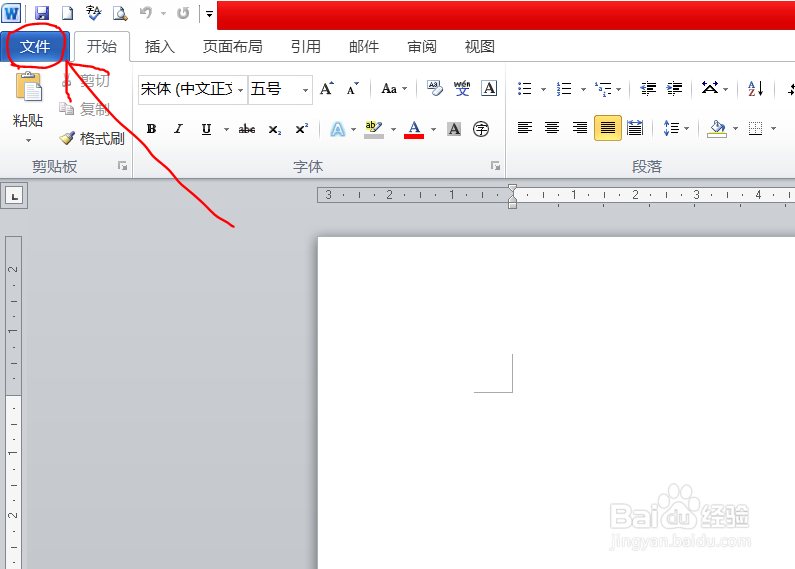795x569 pixels.
Task: Click the character border icon
Action: (x=489, y=89)
